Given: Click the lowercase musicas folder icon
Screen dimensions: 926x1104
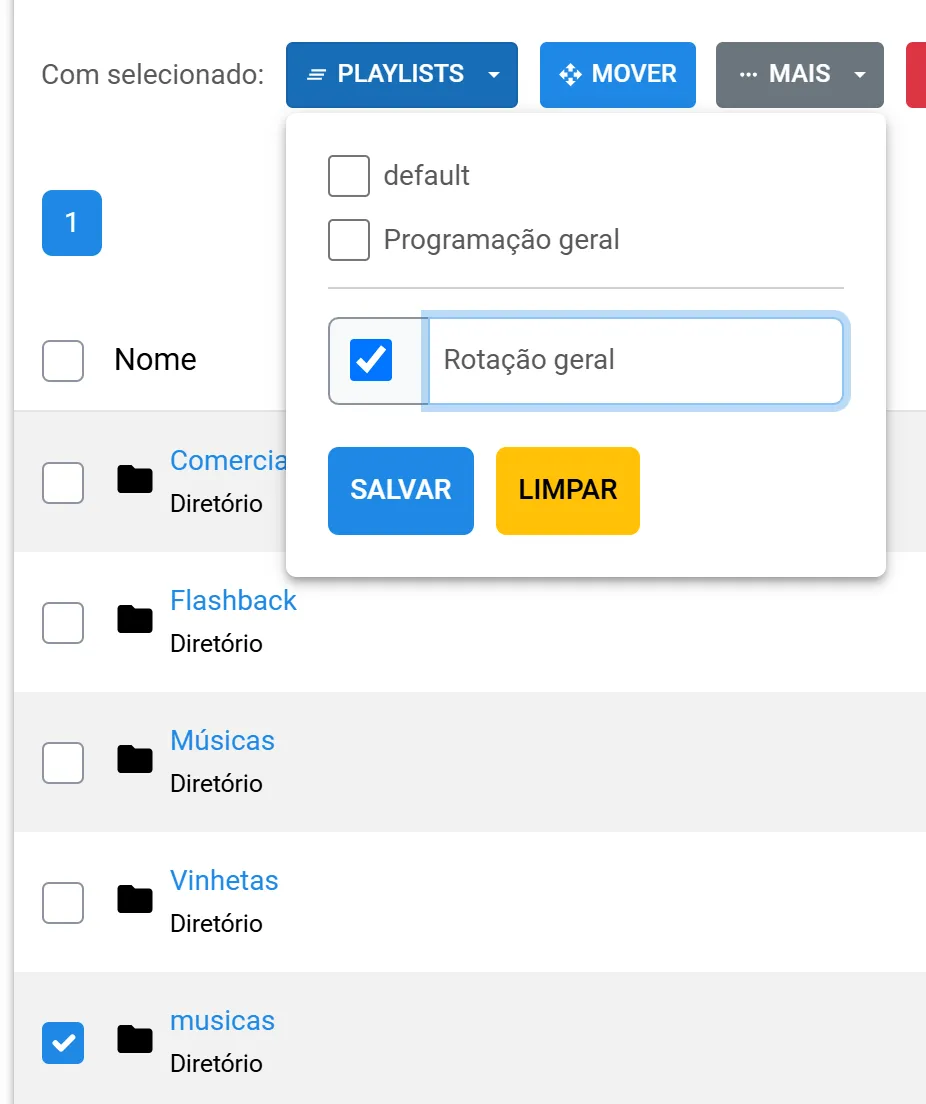Looking at the screenshot, I should [135, 1039].
